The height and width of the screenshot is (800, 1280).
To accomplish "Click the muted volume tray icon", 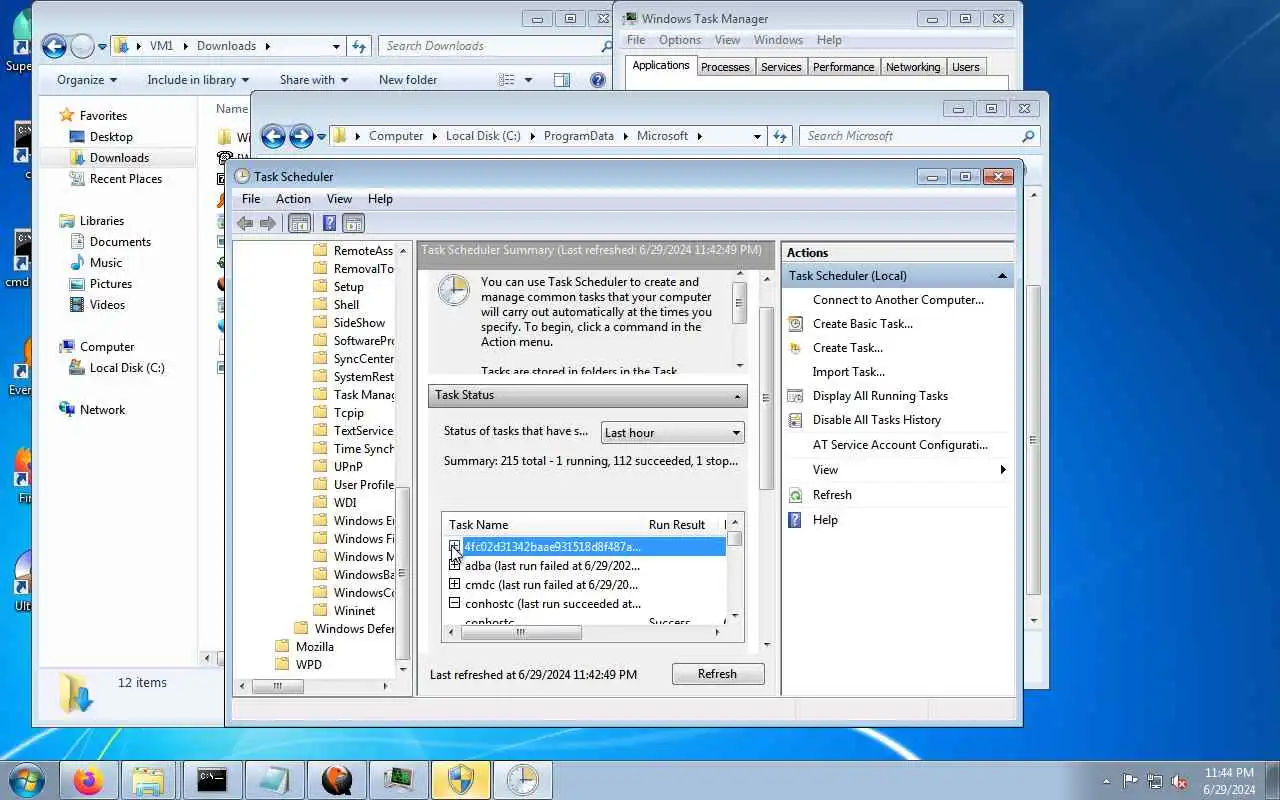I will [x=1180, y=781].
